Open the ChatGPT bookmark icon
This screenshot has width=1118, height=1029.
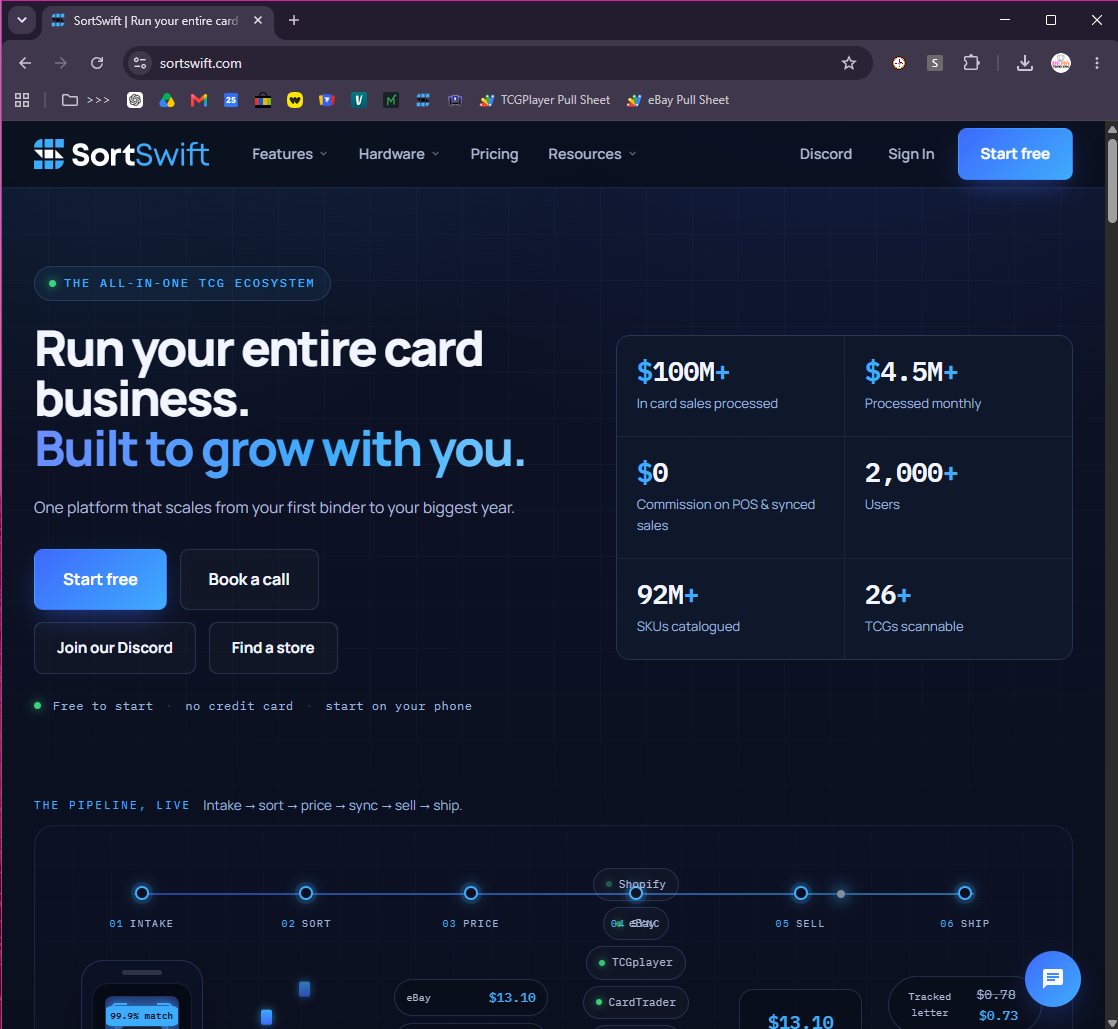[135, 100]
